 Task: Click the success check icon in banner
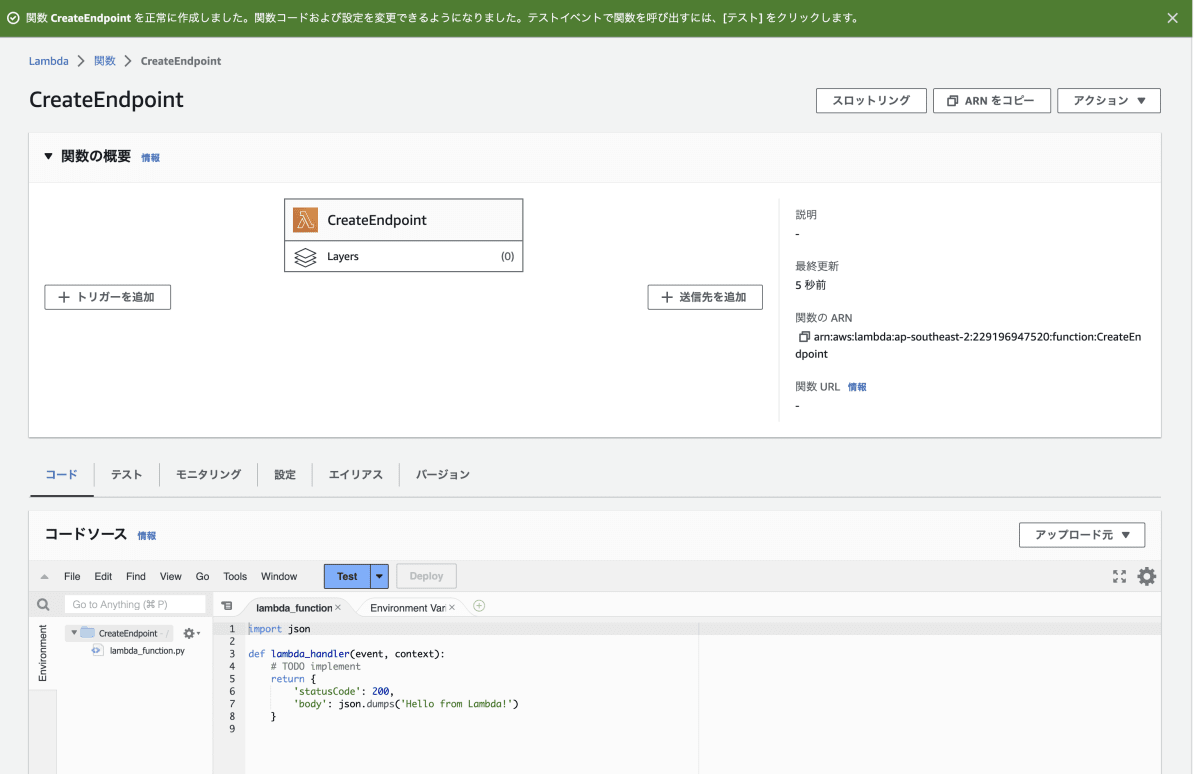tap(13, 18)
